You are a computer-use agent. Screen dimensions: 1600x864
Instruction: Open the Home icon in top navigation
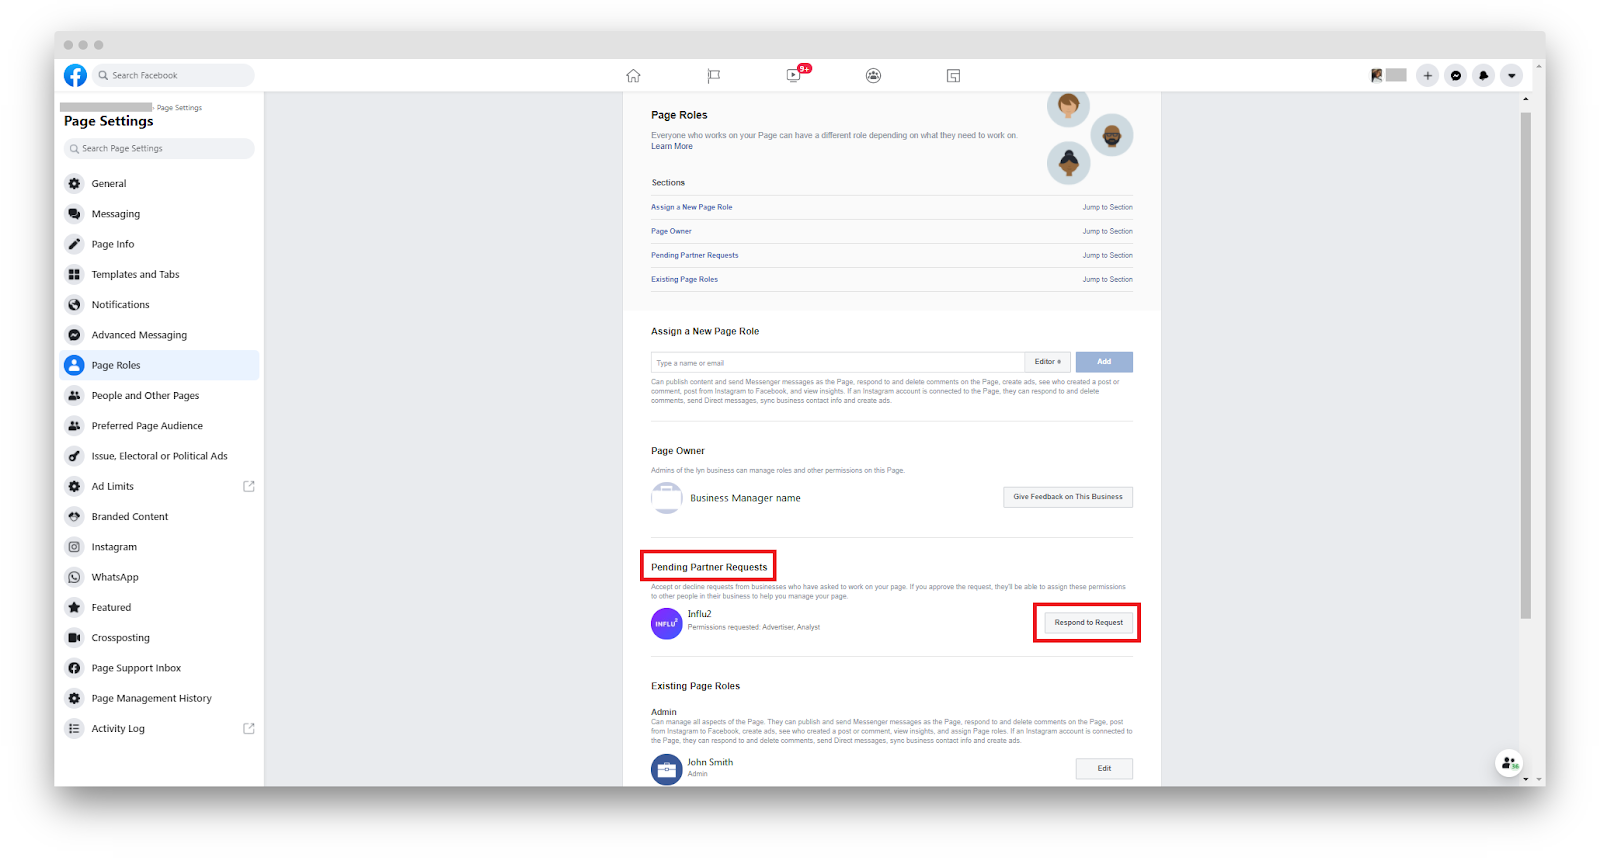pyautogui.click(x=633, y=76)
